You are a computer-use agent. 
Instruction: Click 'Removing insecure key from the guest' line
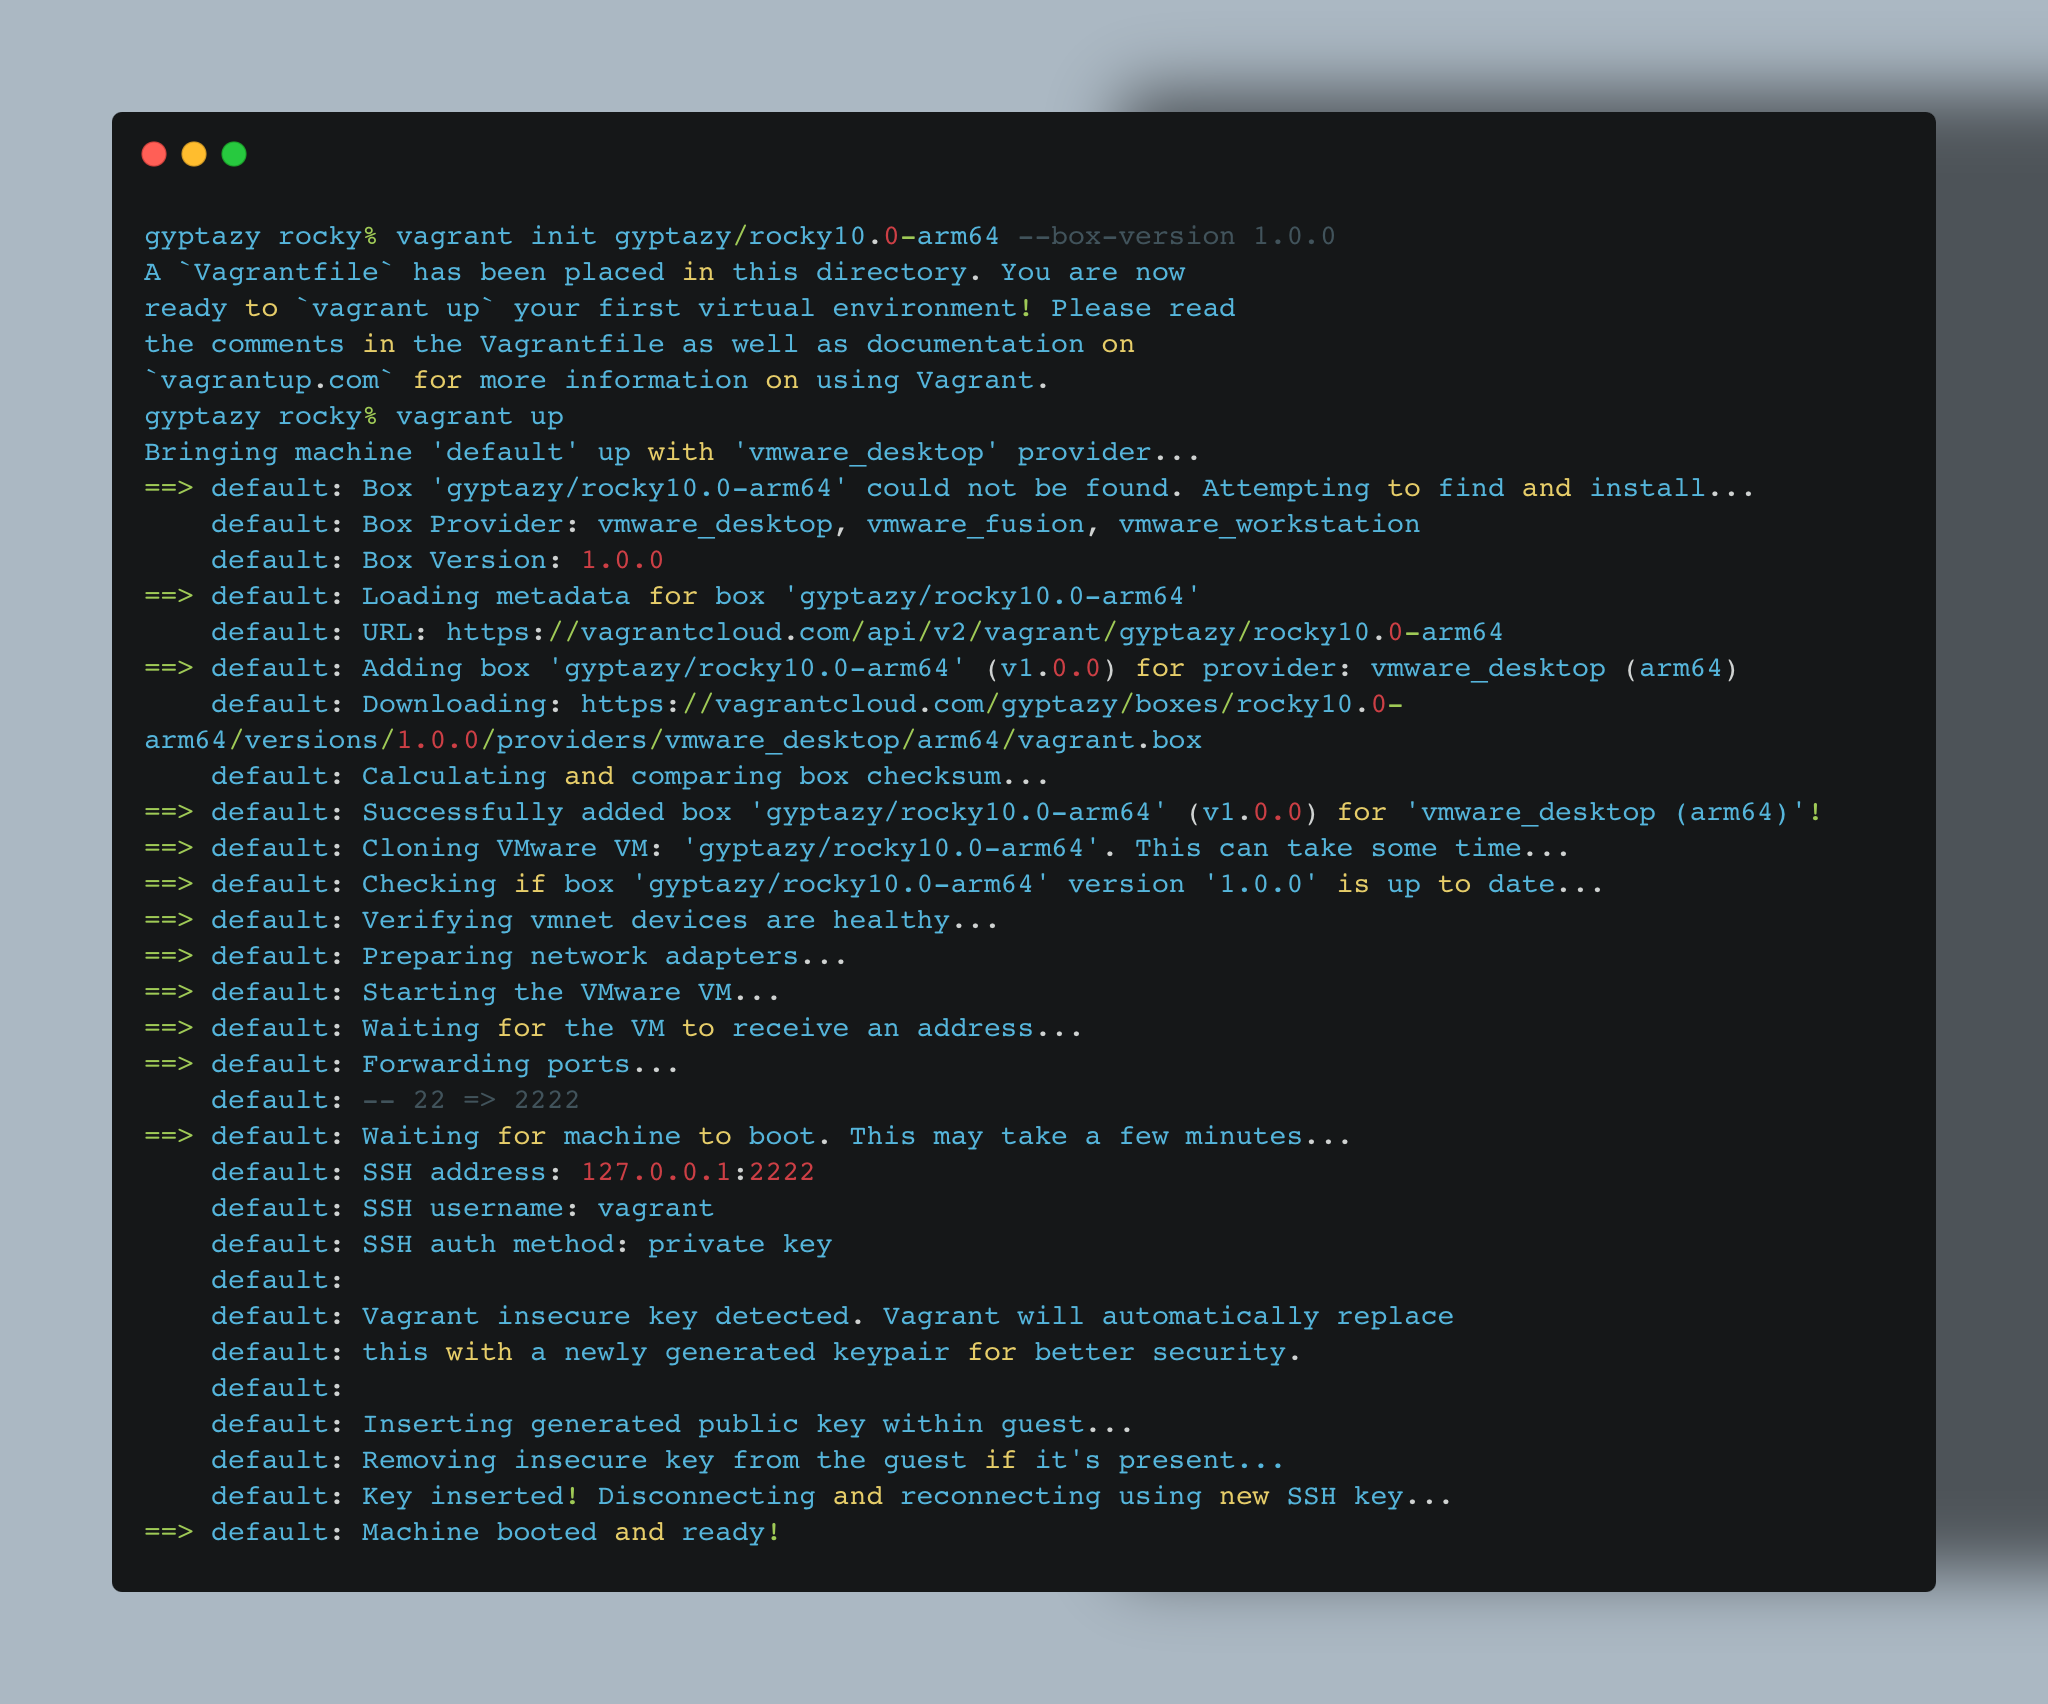tap(747, 1461)
